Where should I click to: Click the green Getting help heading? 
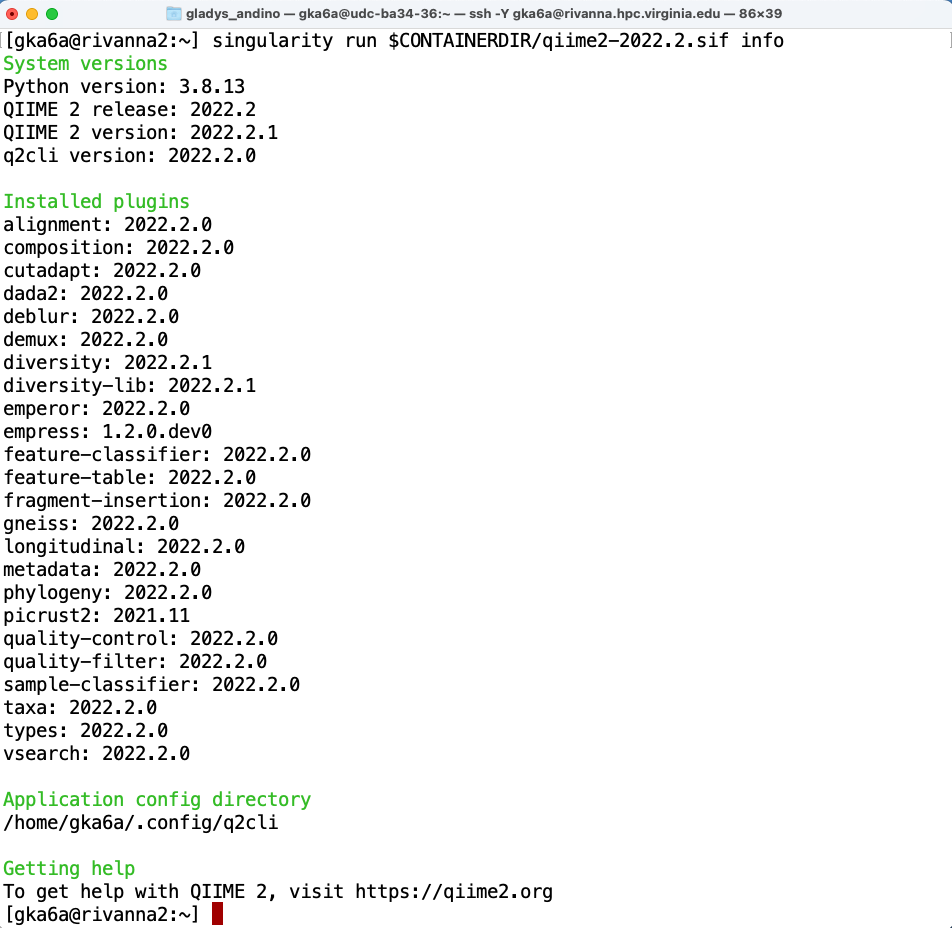[x=69, y=868]
